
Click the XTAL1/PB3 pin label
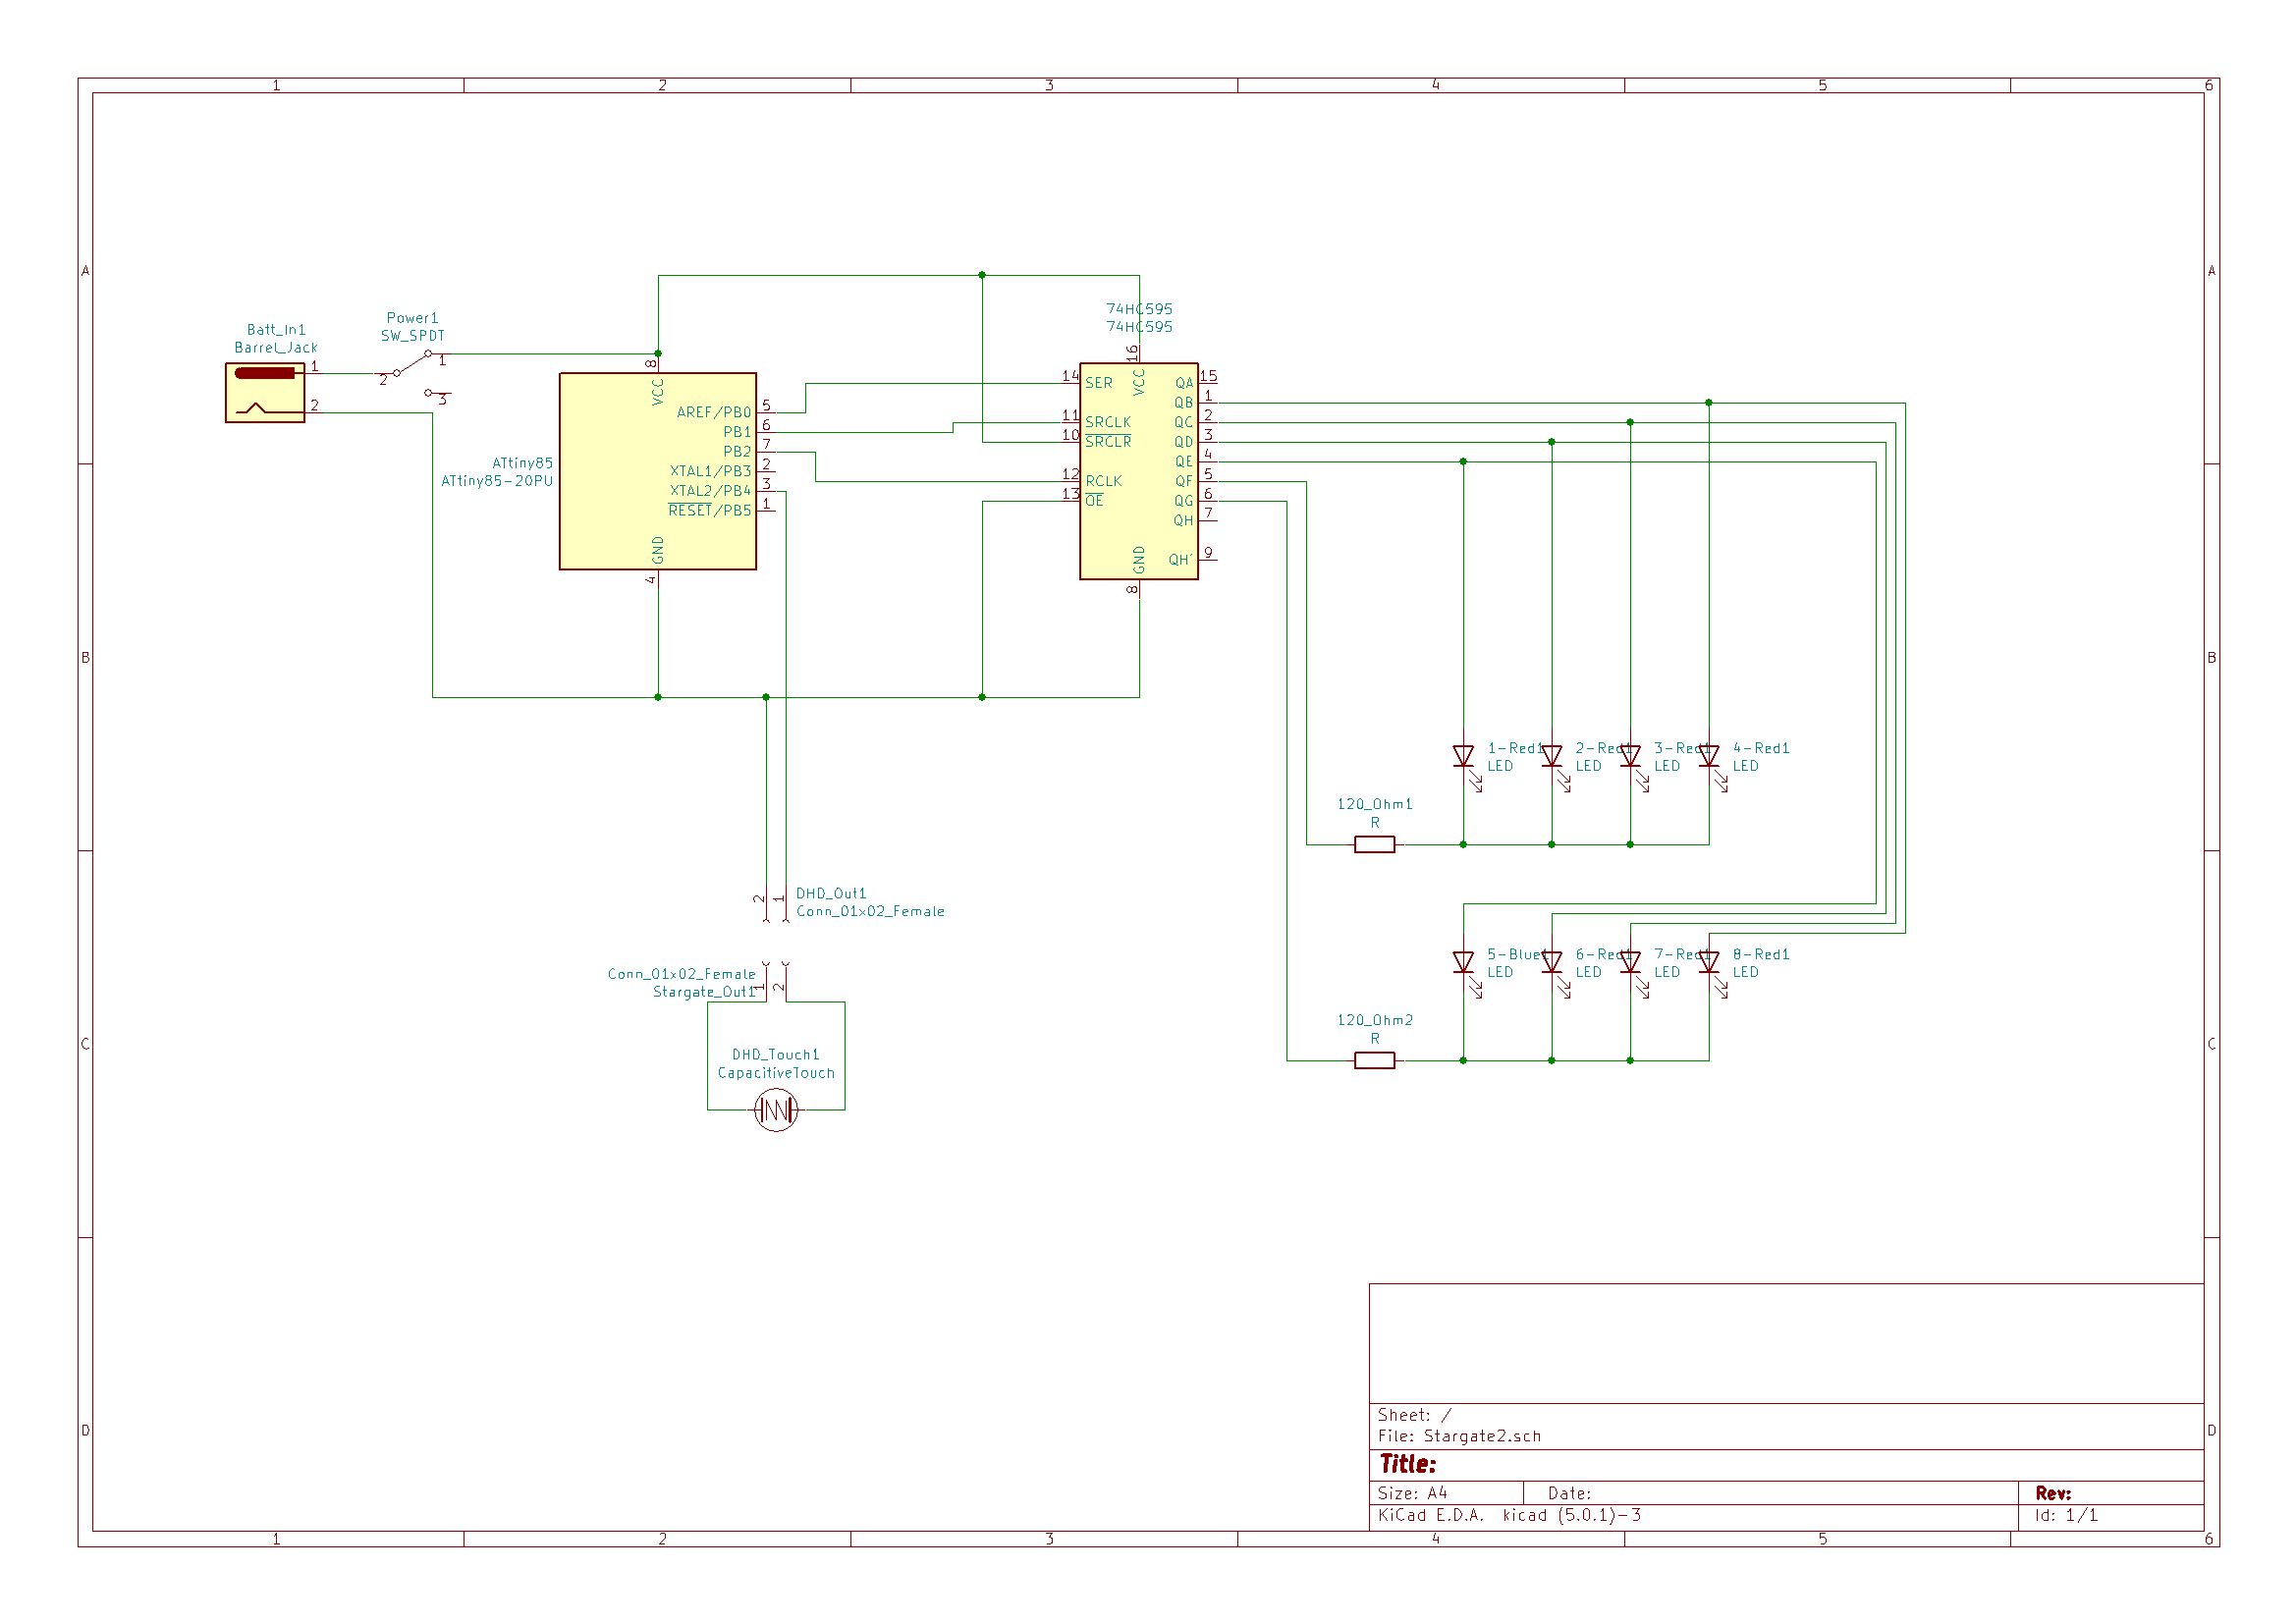pyautogui.click(x=711, y=471)
